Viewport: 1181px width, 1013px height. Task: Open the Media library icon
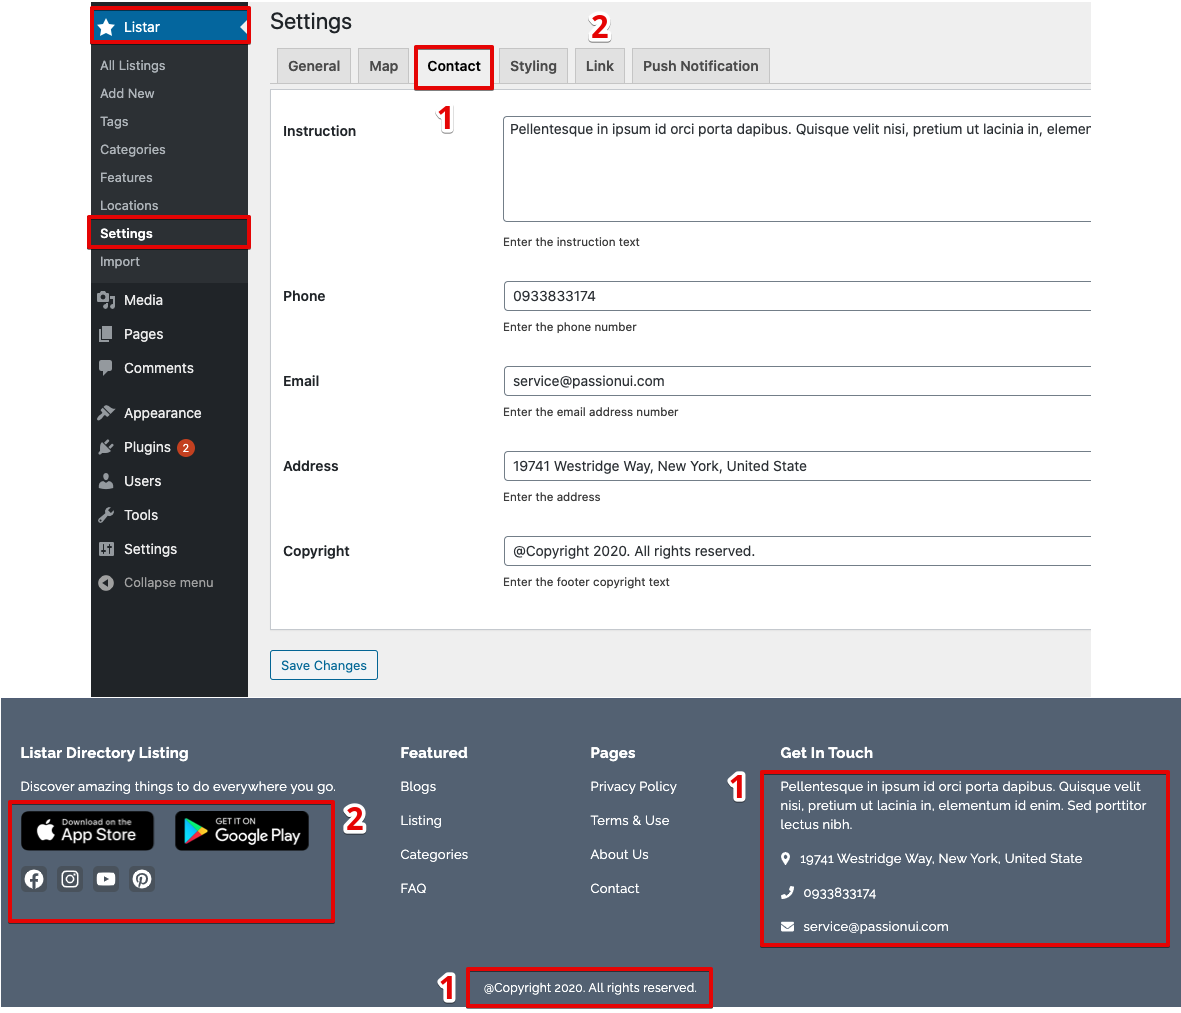pos(108,299)
